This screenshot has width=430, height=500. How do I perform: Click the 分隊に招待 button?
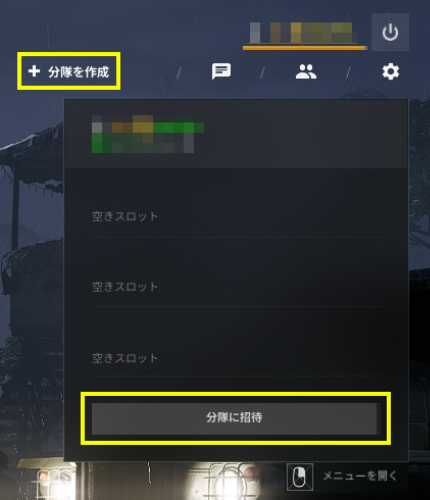(234, 418)
